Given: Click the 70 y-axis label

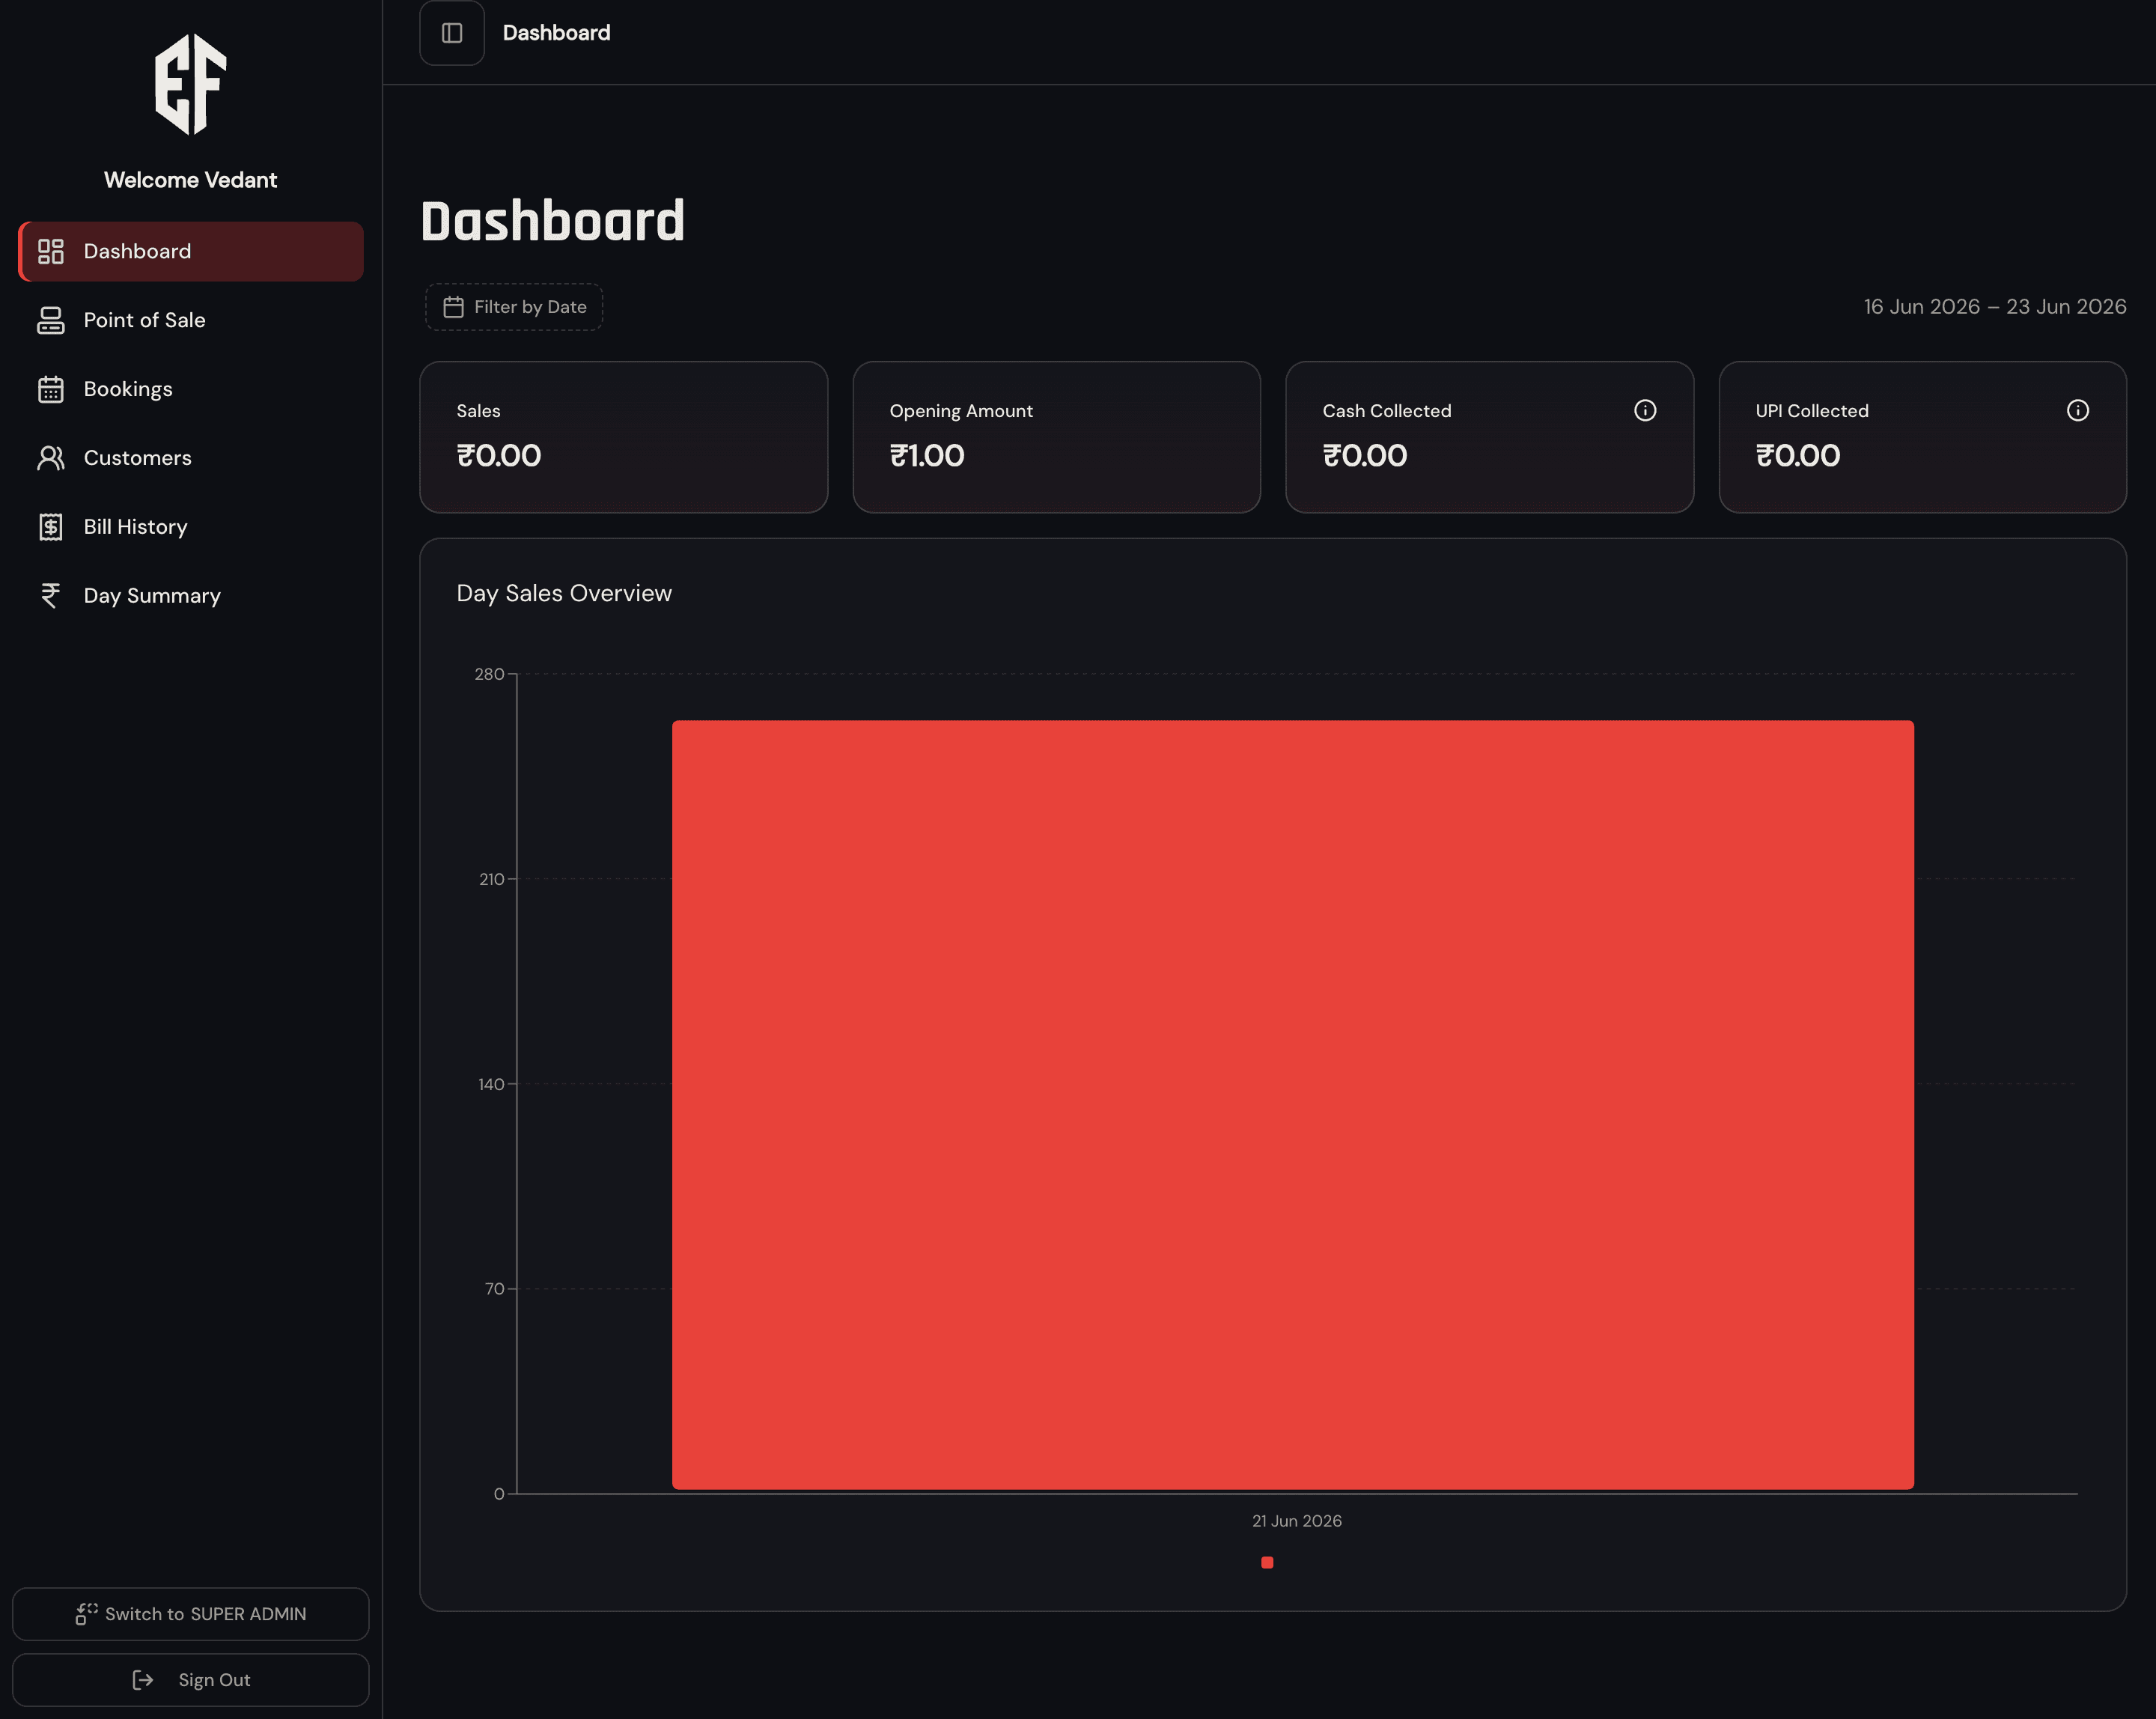Looking at the screenshot, I should tap(494, 1289).
